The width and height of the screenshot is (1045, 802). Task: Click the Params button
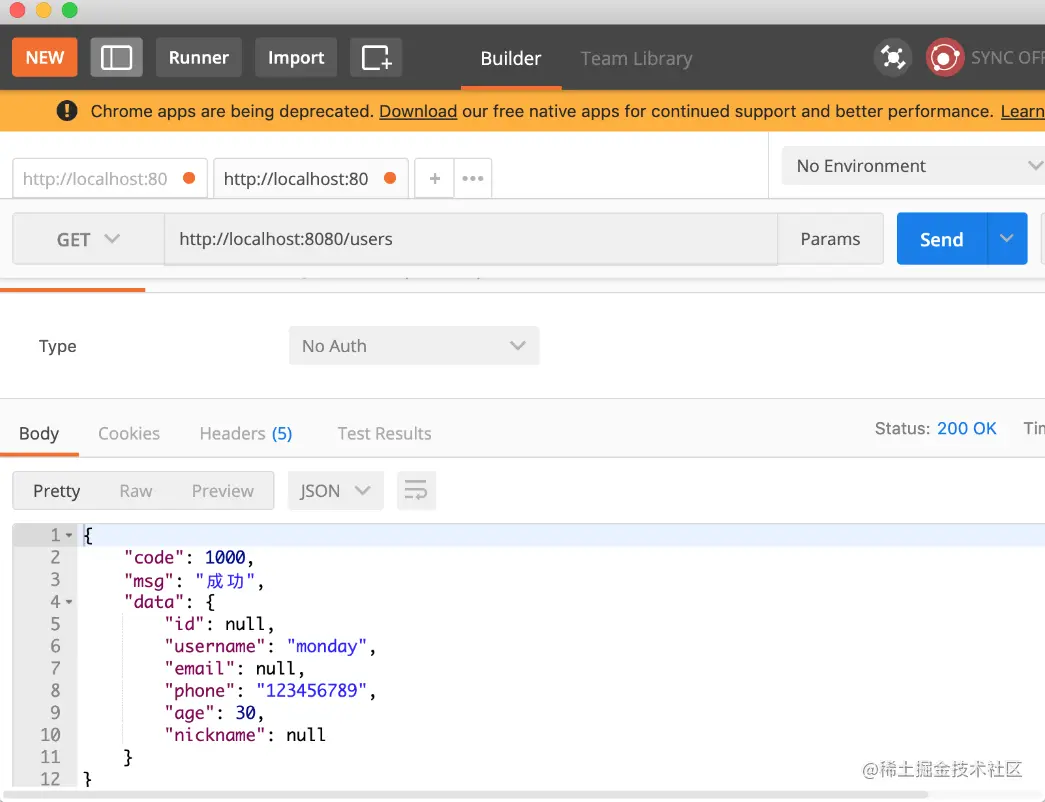[830, 239]
